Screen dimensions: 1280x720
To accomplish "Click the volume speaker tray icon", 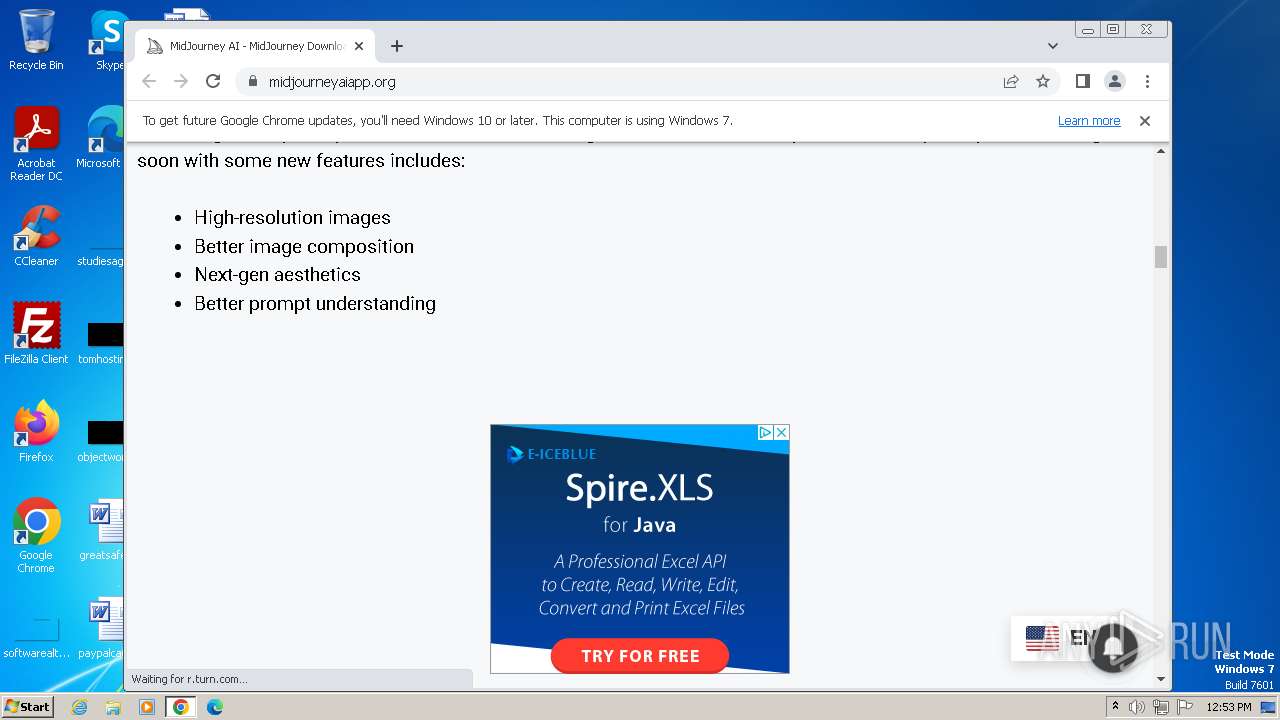I will tap(1138, 707).
